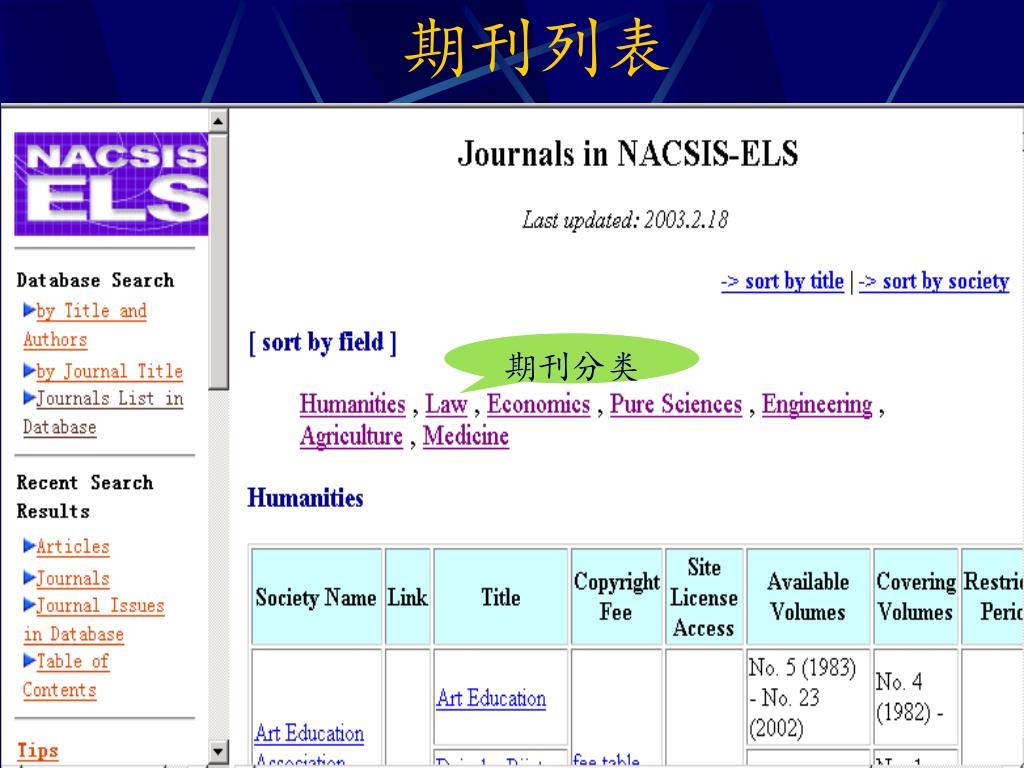Open recent Articles results
The image size is (1024, 768).
click(73, 546)
